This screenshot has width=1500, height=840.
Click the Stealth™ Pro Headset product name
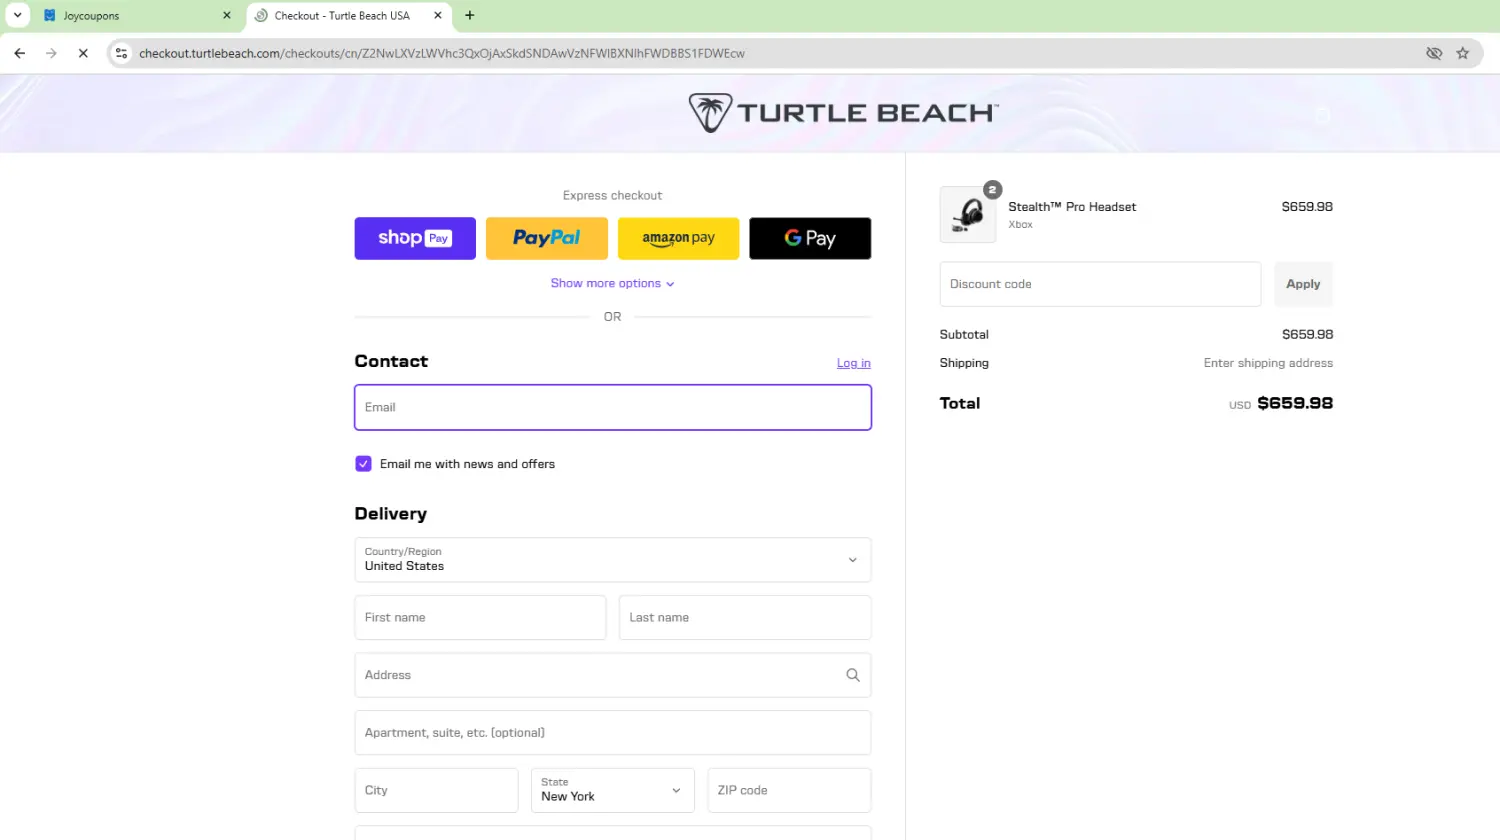click(x=1072, y=207)
